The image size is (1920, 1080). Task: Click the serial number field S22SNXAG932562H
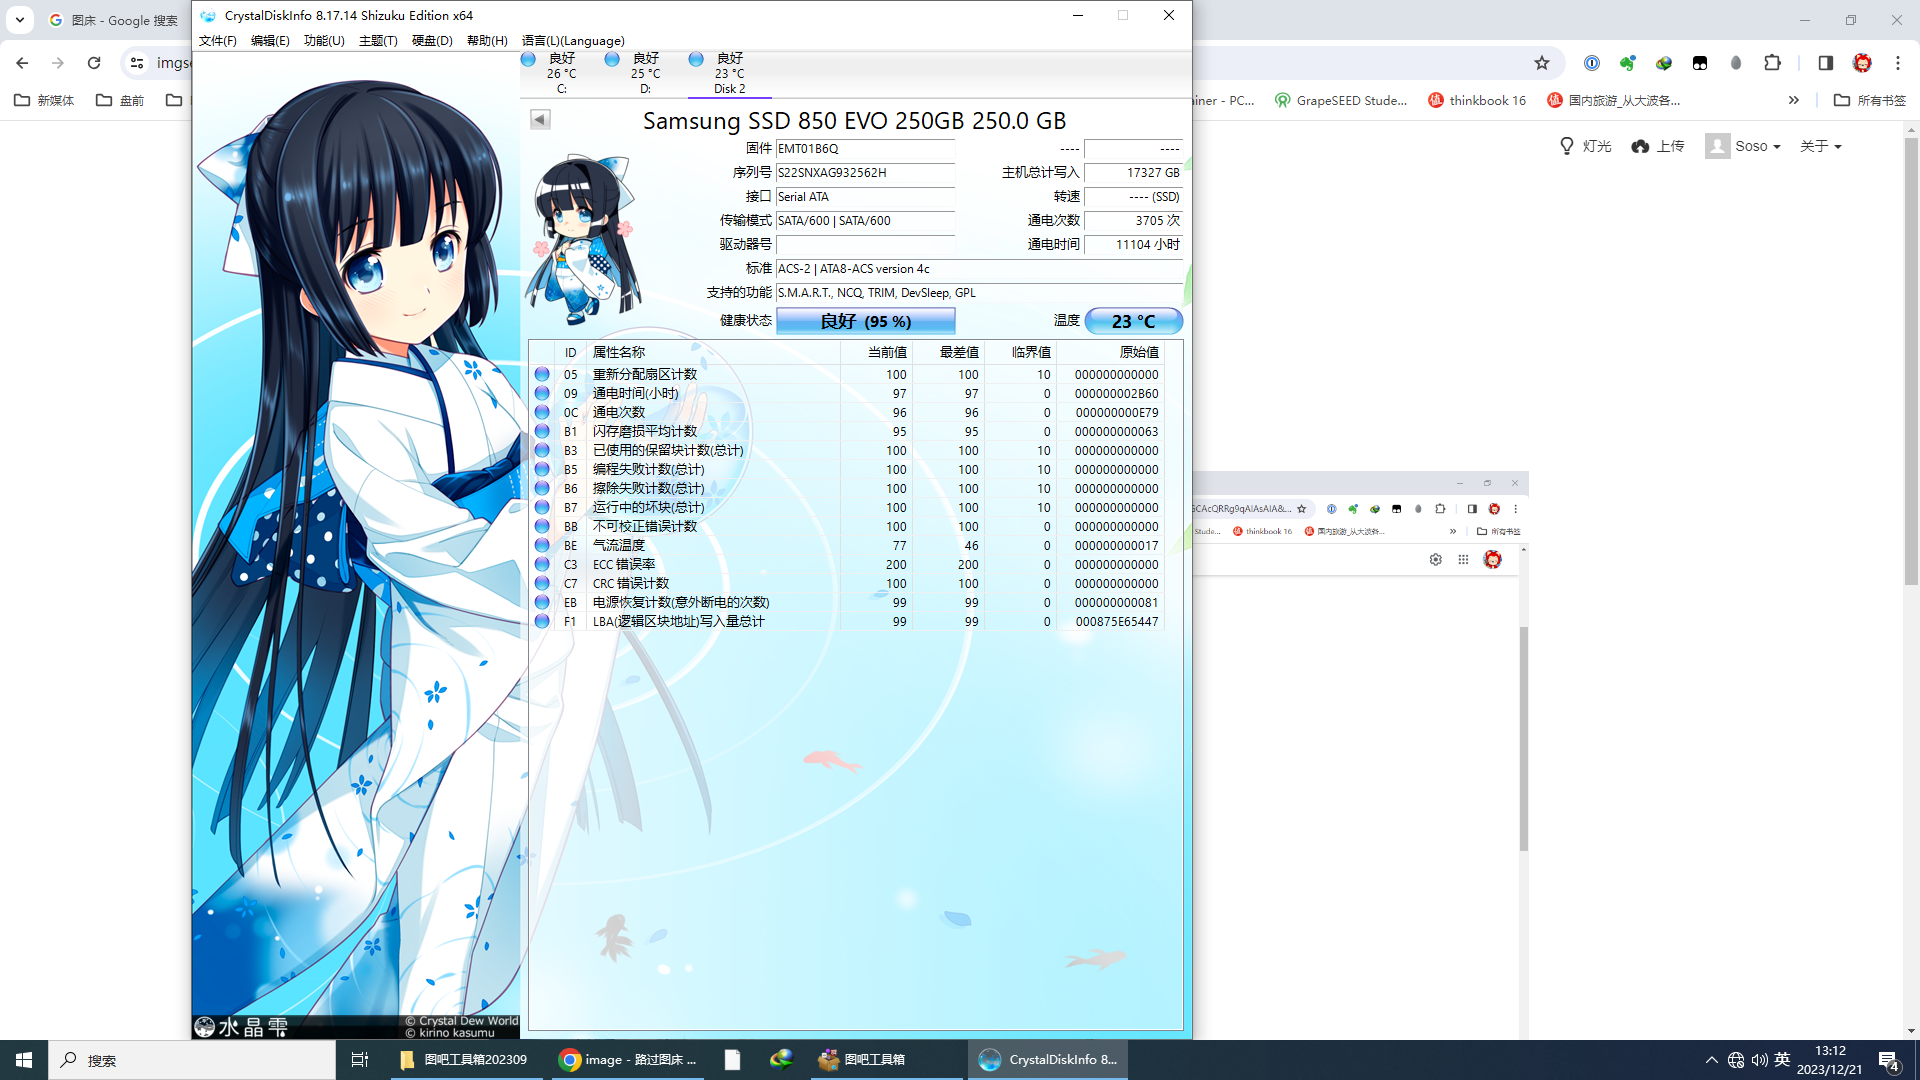(x=865, y=173)
